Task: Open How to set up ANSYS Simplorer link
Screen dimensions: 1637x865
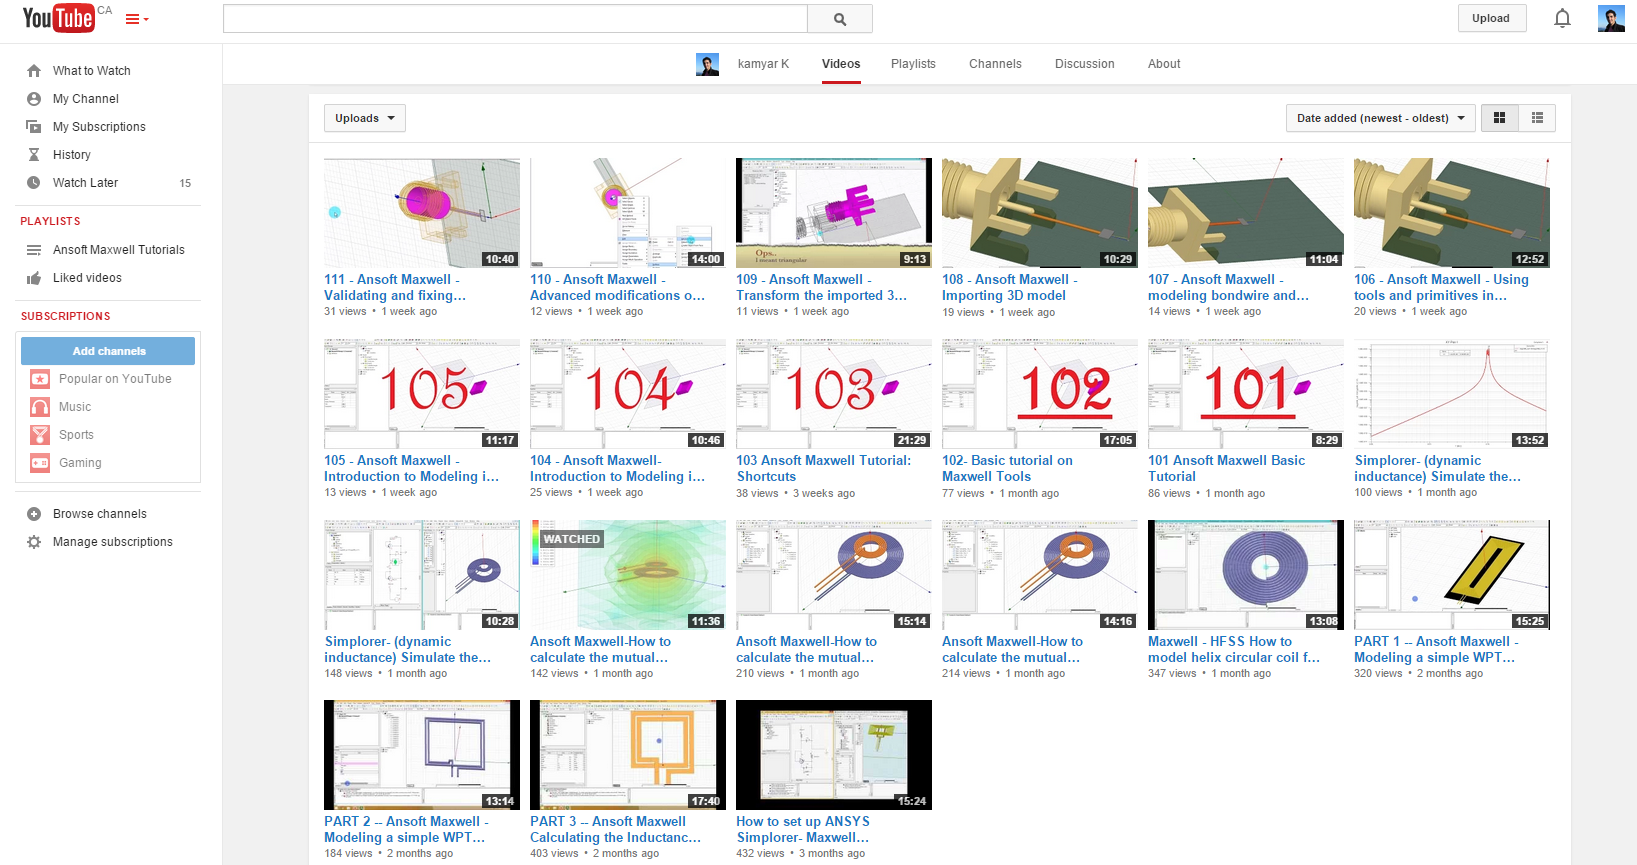Action: click(803, 829)
